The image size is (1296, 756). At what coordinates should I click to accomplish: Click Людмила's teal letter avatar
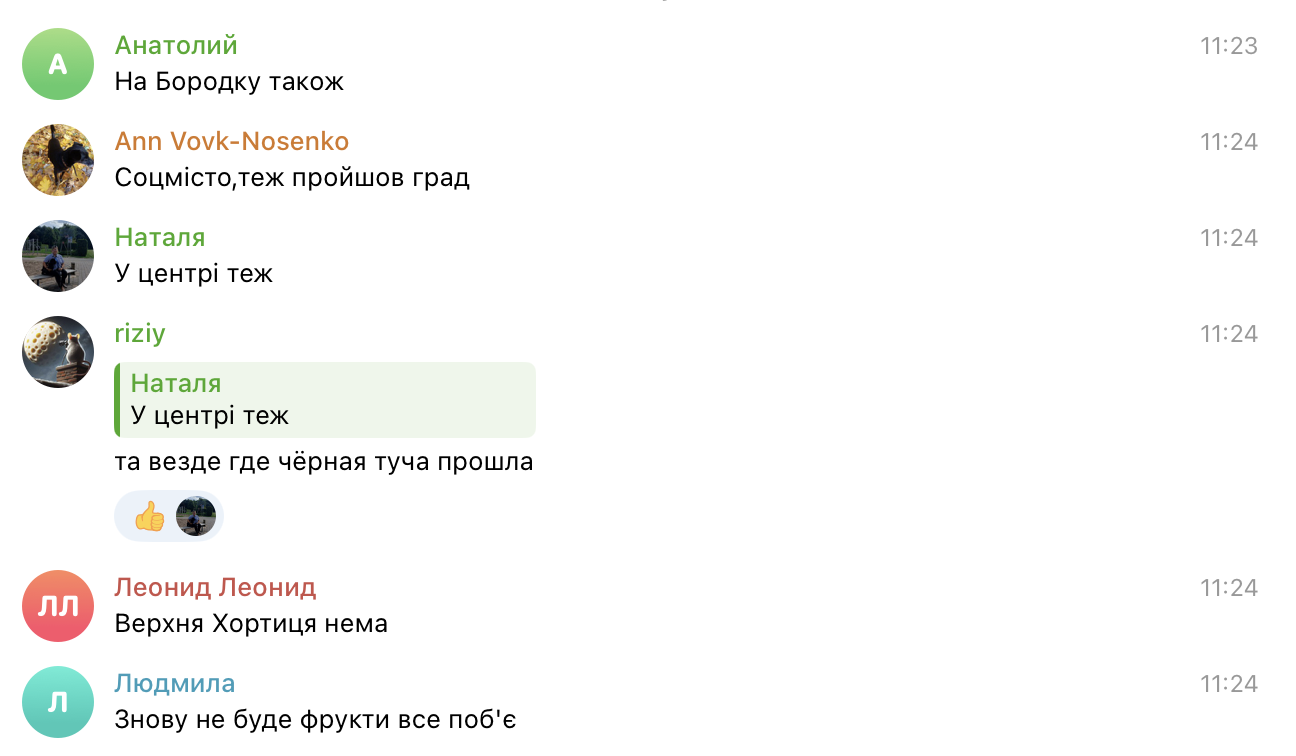[x=58, y=702]
